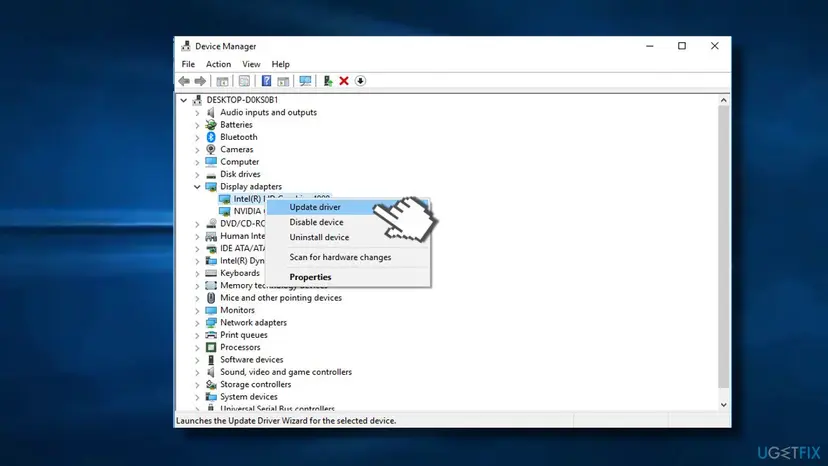Expand the Keyboards node arrow

[x=197, y=273]
